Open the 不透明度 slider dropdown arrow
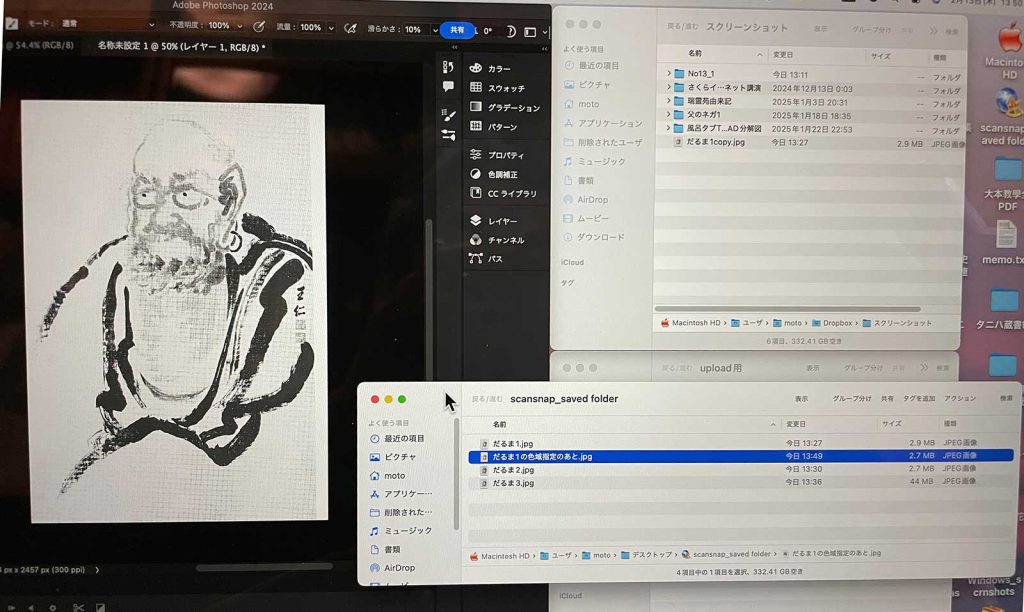This screenshot has width=1024, height=612. (240, 26)
